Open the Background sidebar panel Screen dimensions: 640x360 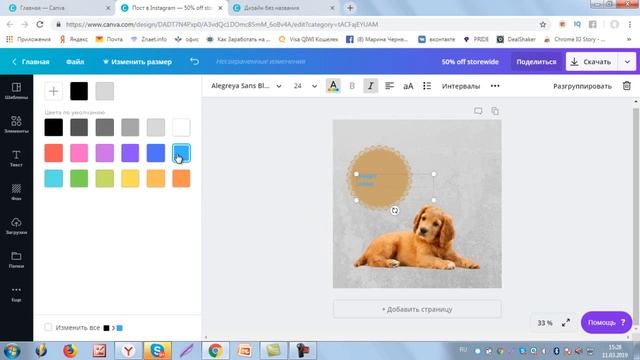[x=16, y=192]
